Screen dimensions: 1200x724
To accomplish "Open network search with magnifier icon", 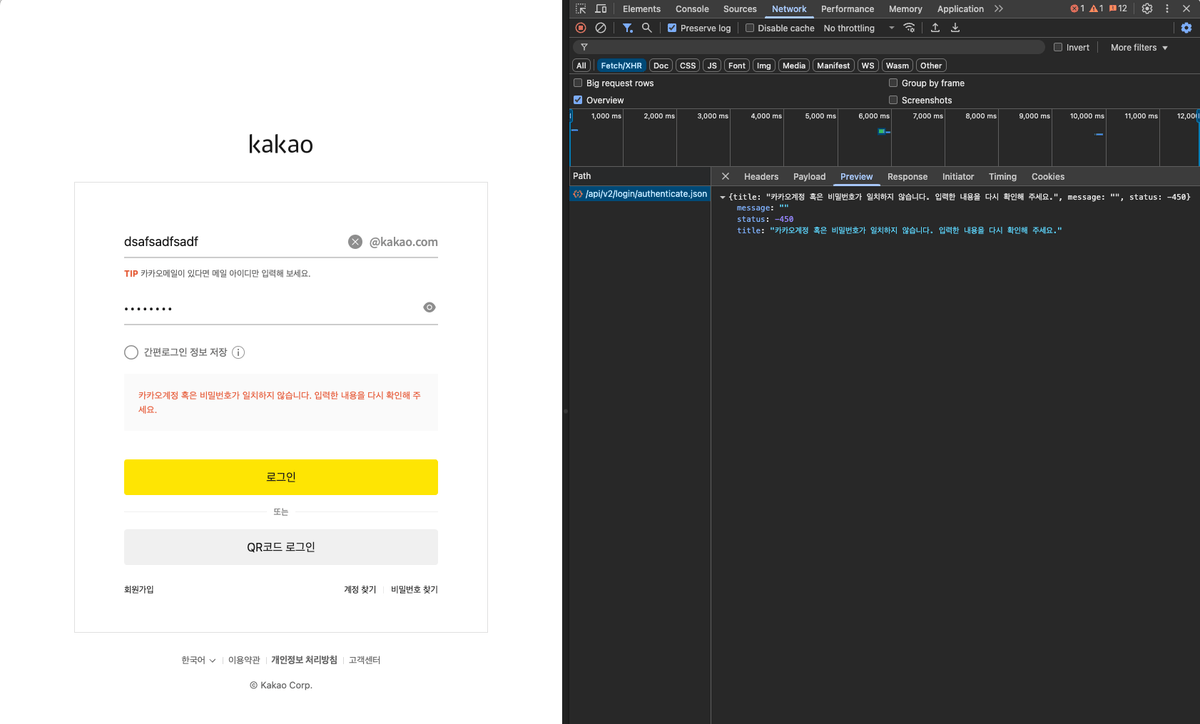I will (647, 28).
